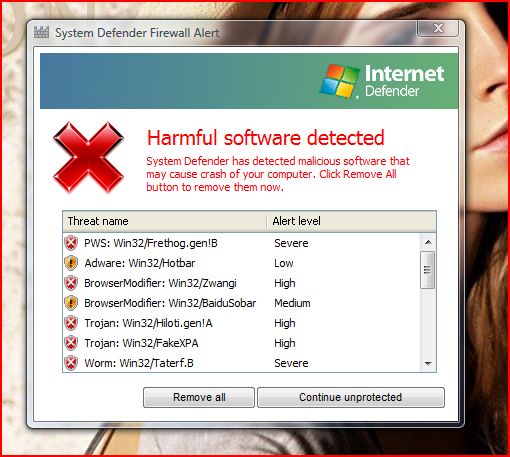
Task: Click the threat list scrollbar up arrow
Action: (x=428, y=242)
